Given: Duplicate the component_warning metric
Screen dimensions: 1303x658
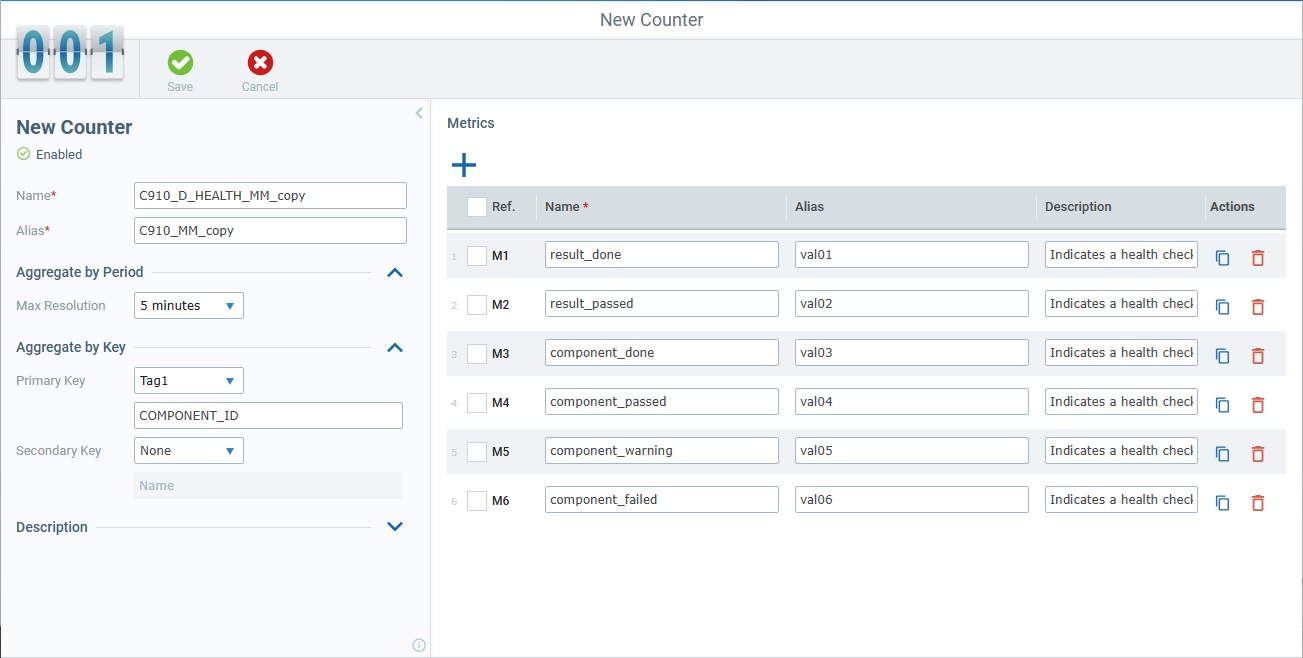Looking at the screenshot, I should tap(1222, 453).
